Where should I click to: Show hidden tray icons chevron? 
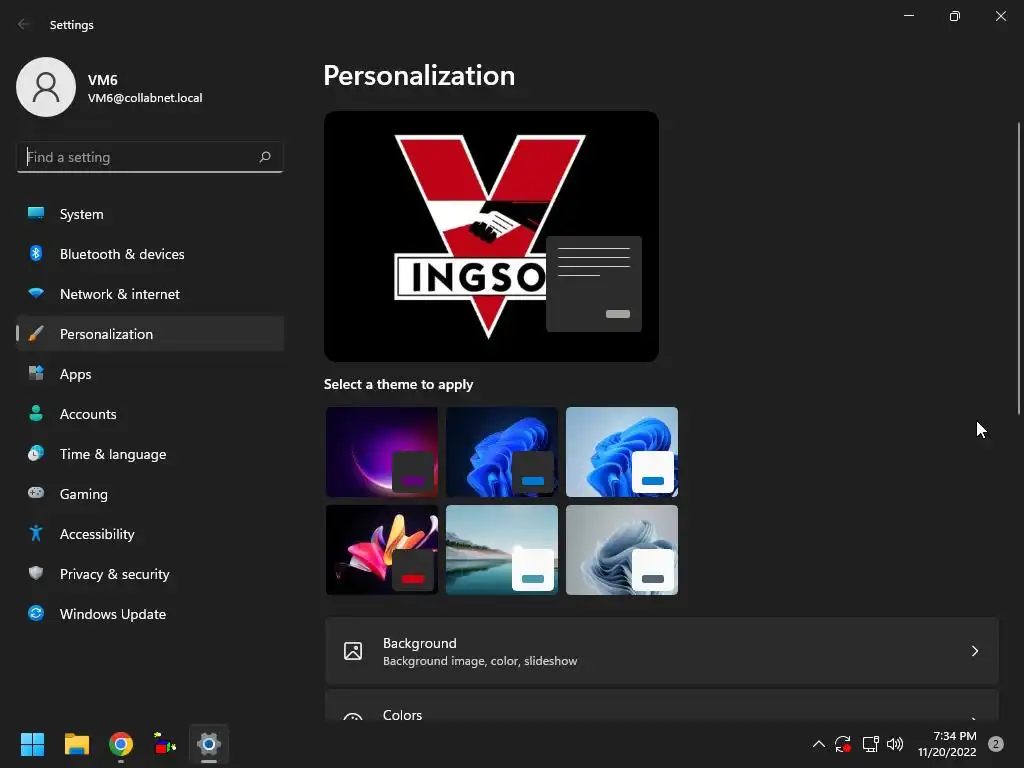818,744
